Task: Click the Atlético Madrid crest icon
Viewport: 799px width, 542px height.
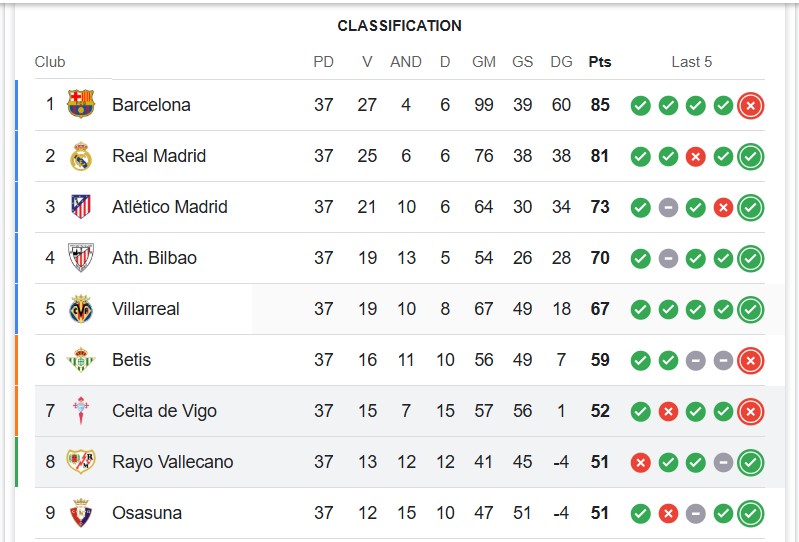Action: [81, 207]
